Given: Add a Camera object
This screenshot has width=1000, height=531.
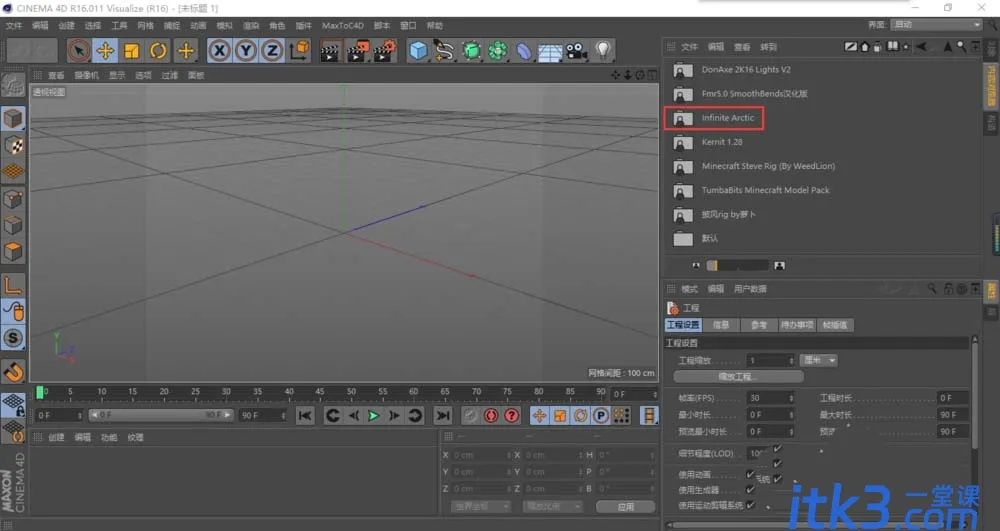Looking at the screenshot, I should tap(577, 50).
